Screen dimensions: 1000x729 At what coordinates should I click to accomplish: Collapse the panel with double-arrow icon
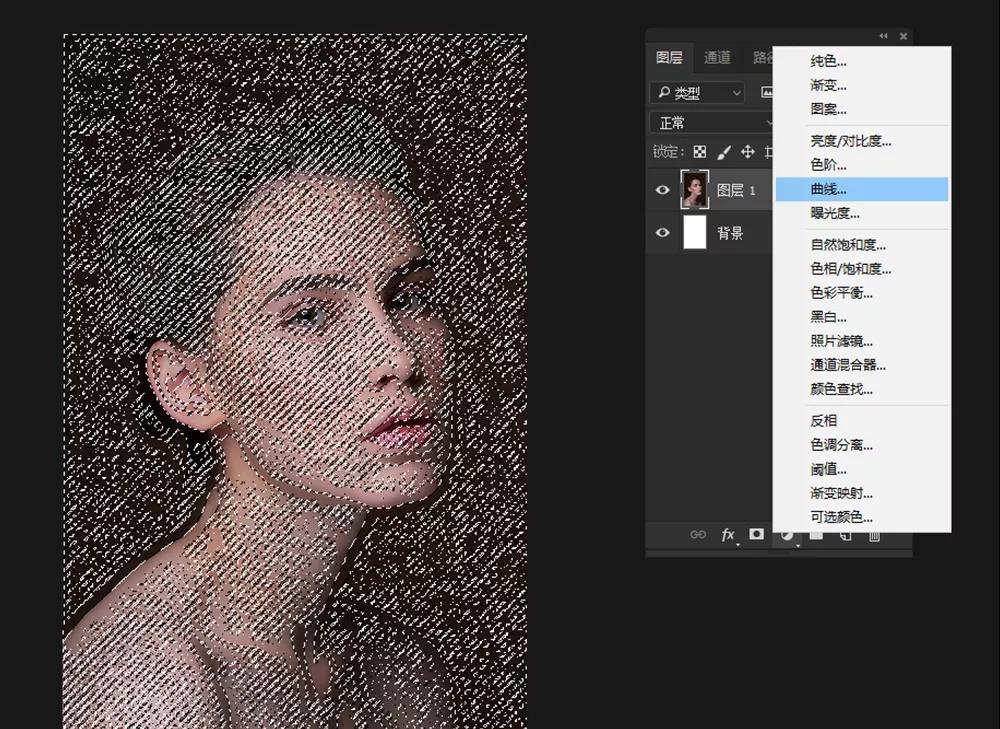click(883, 36)
